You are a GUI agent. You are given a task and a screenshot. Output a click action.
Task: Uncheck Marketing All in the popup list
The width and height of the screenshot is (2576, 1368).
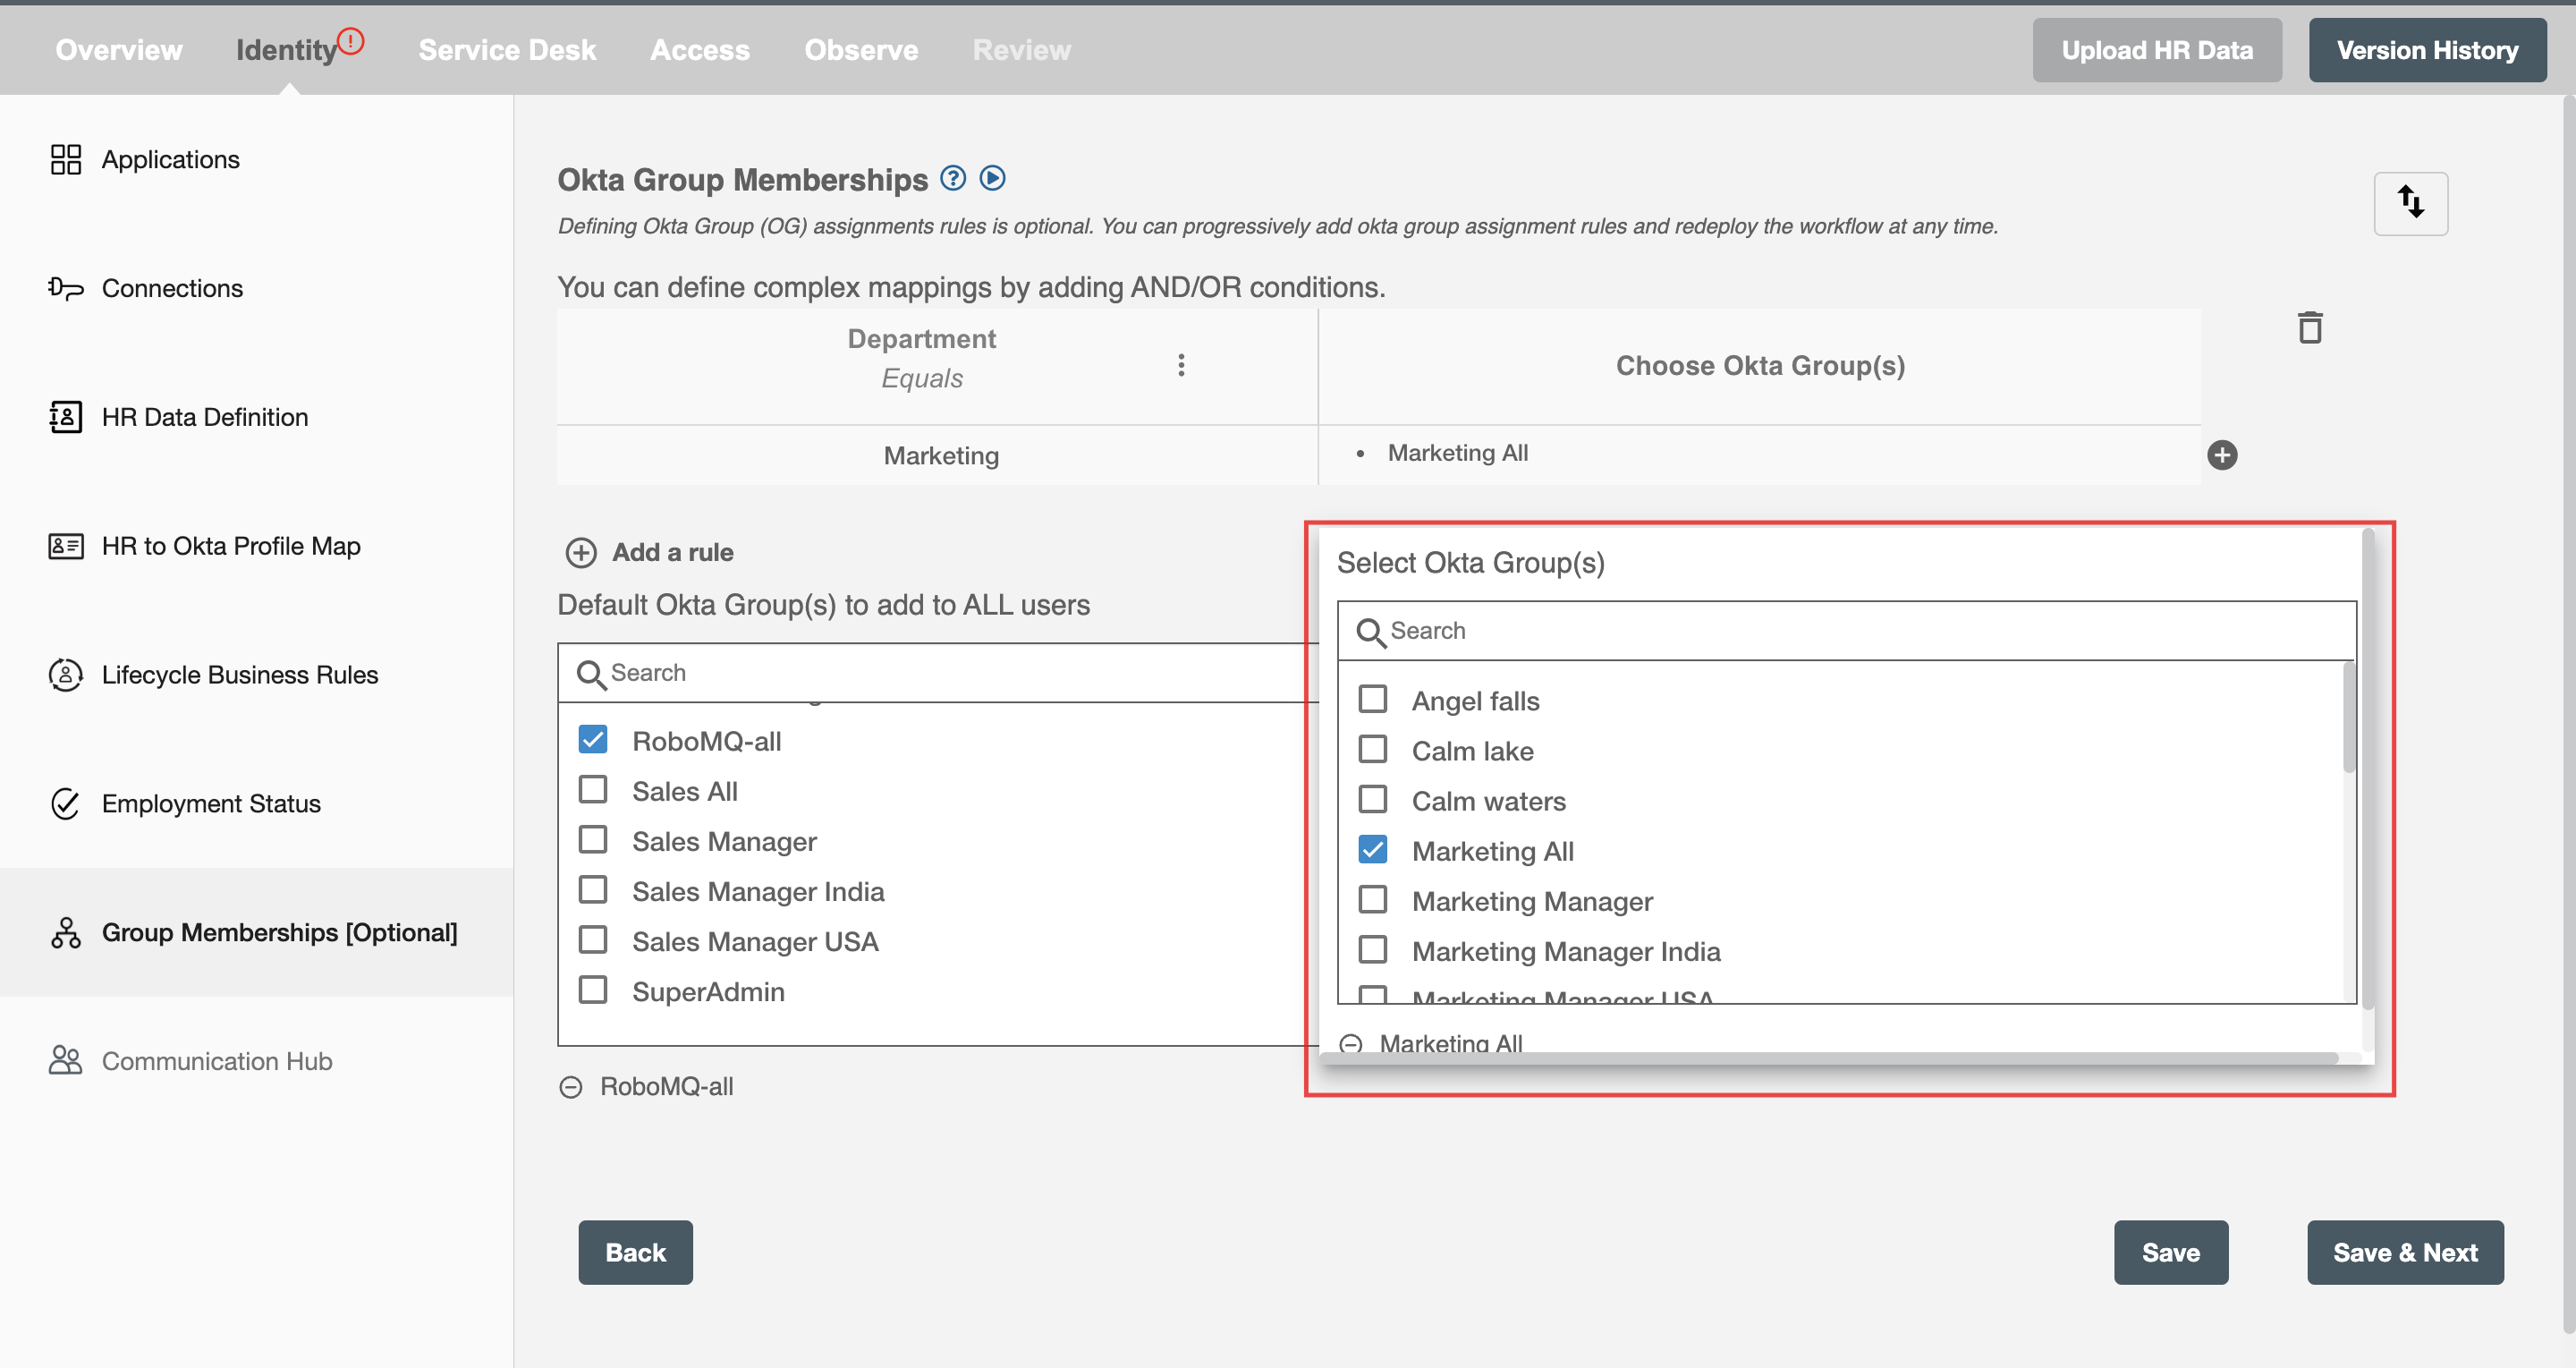click(x=1373, y=850)
